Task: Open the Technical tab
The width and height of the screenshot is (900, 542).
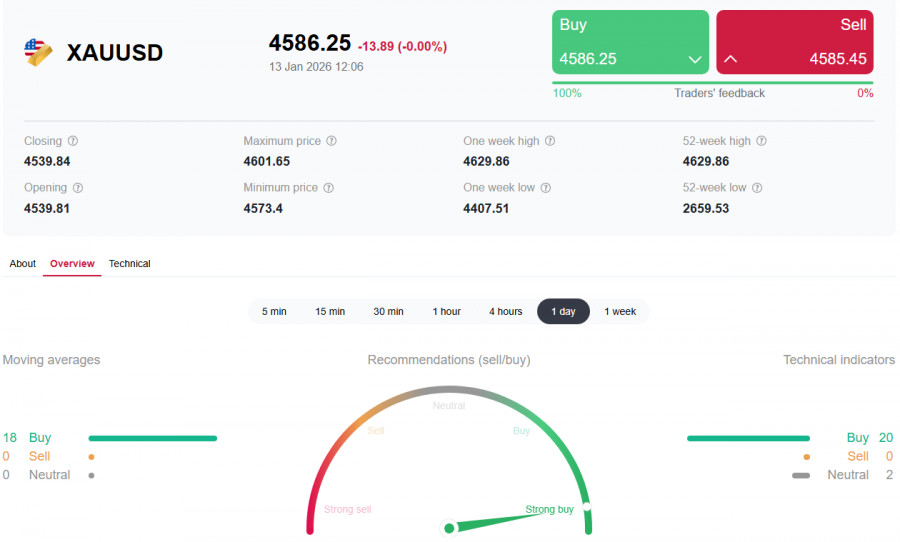Action: coord(130,264)
